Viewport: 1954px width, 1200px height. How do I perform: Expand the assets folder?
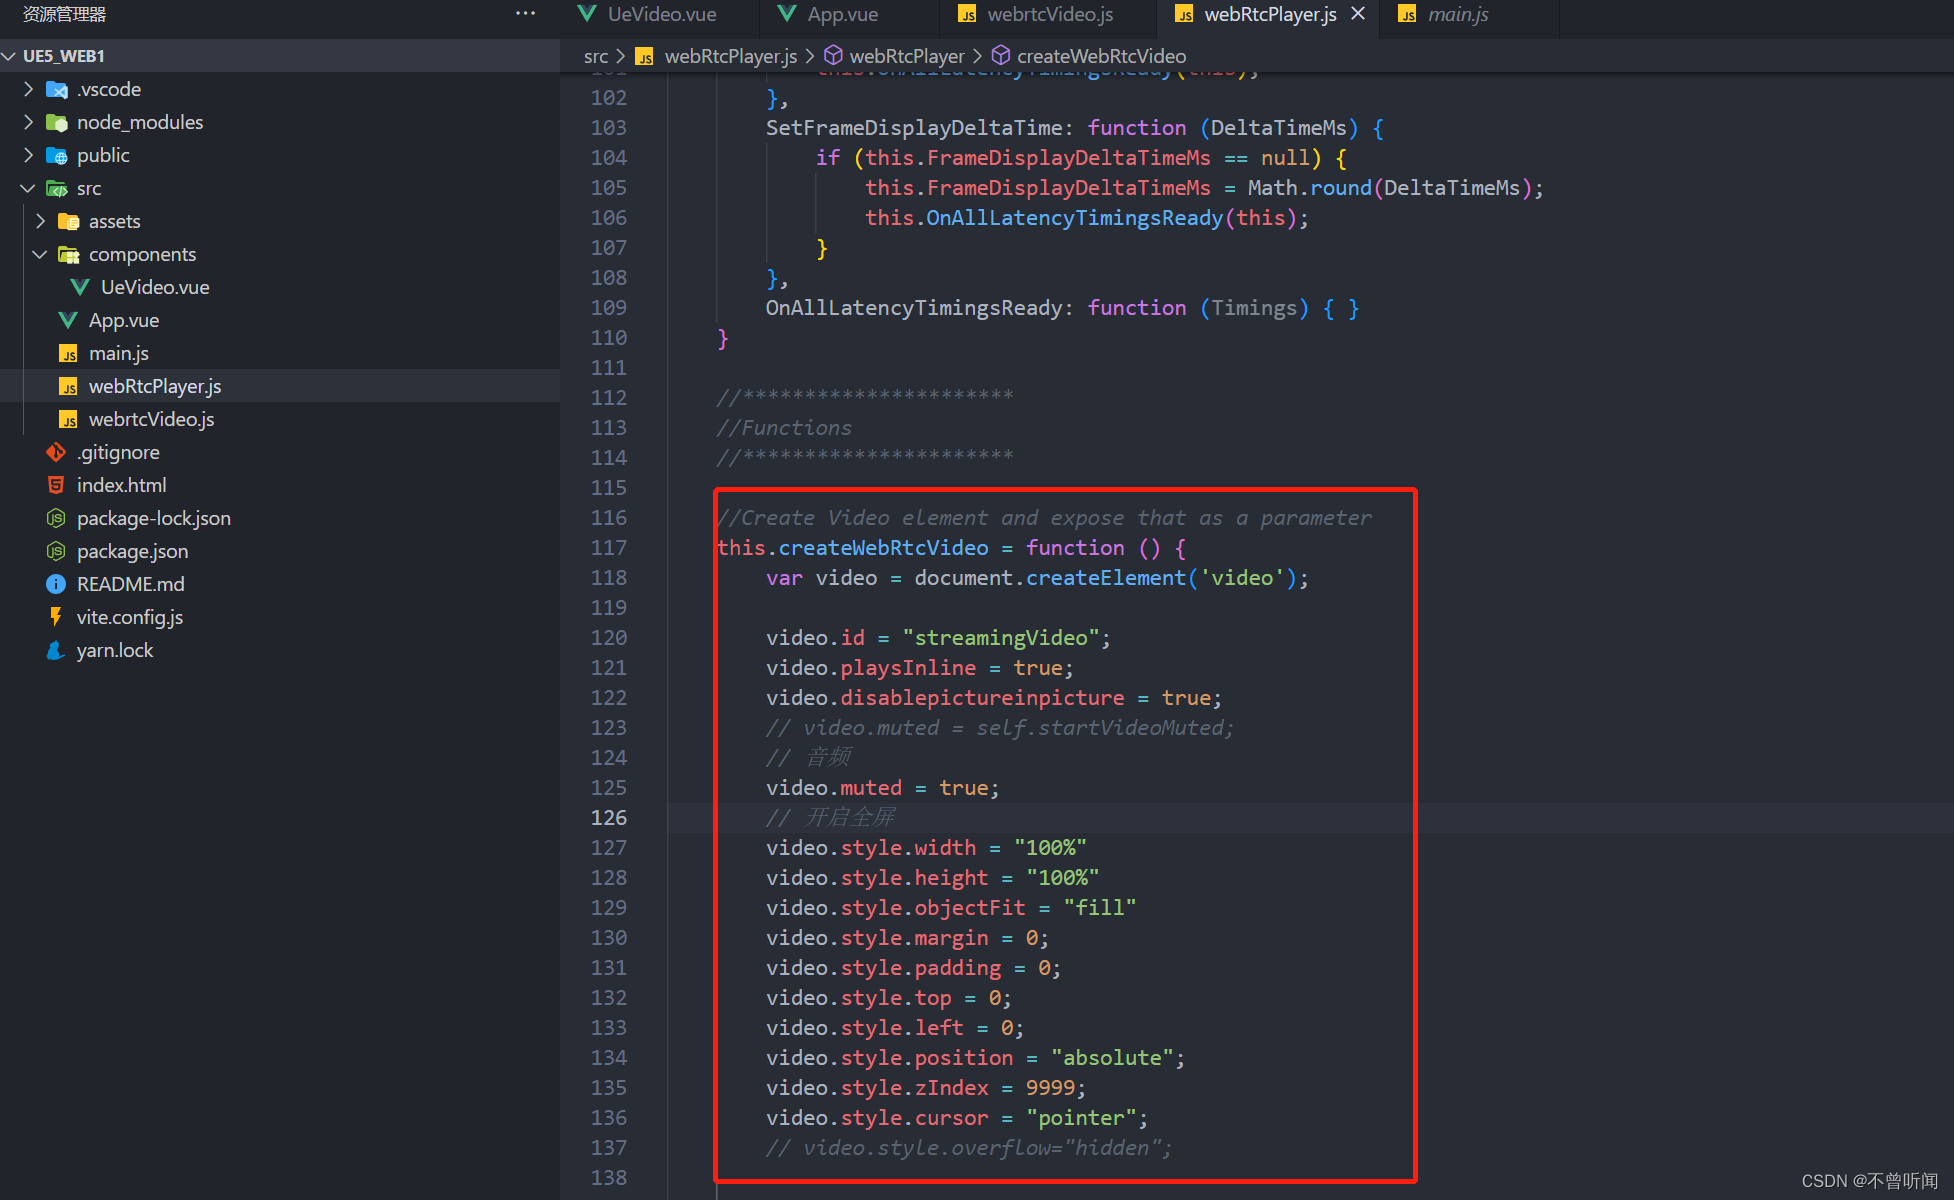(x=40, y=221)
